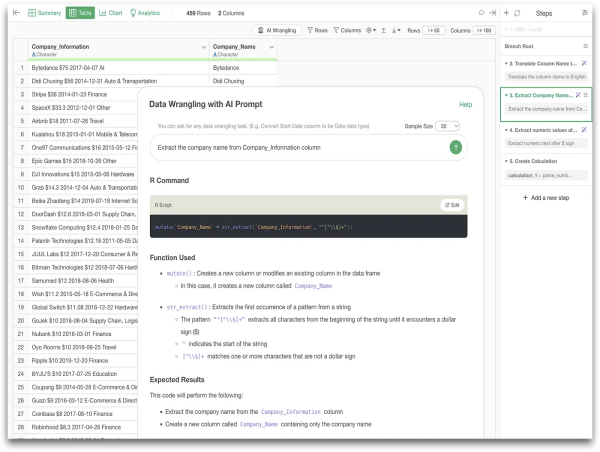Click the AI wand icon on step 4
Screen dimensions: 600x452
584,130
